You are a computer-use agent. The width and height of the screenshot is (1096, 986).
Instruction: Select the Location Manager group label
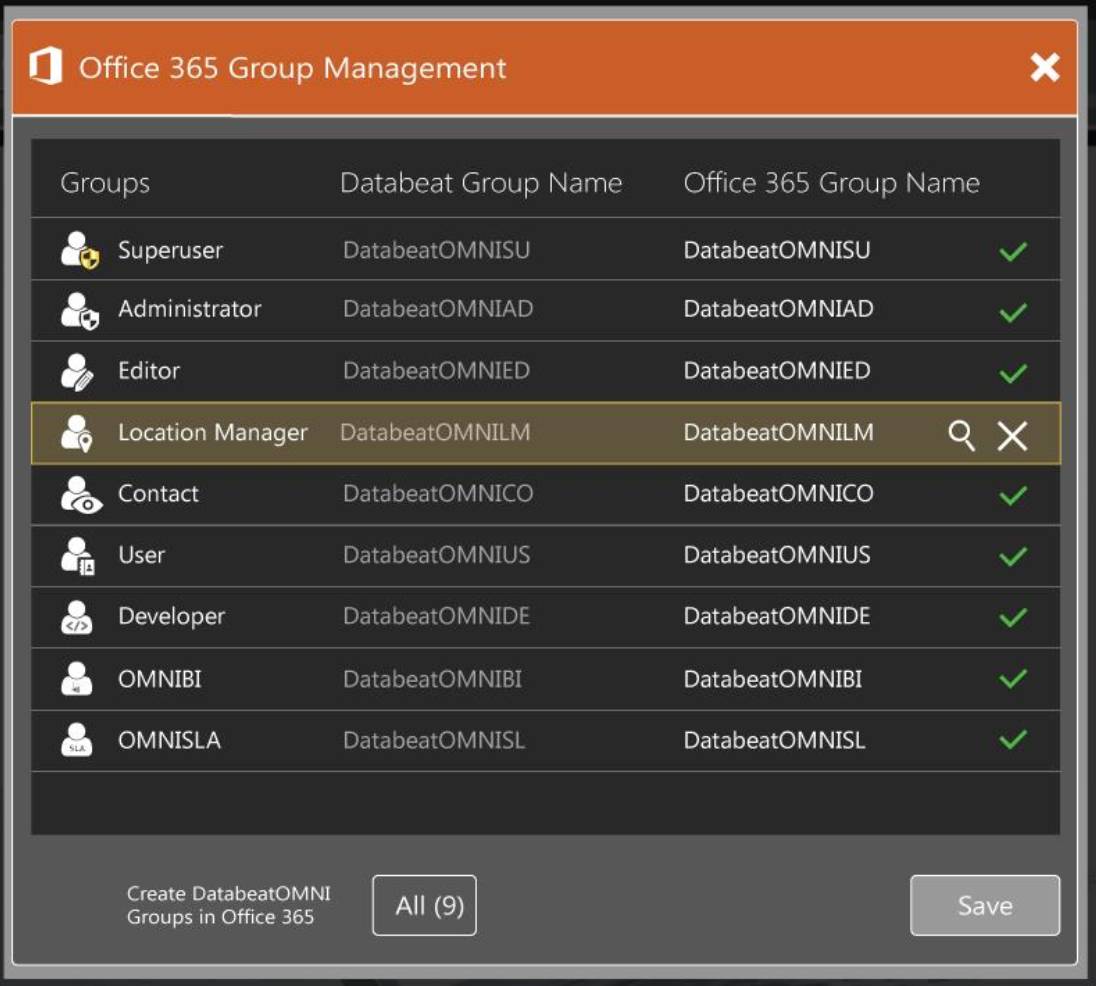212,433
